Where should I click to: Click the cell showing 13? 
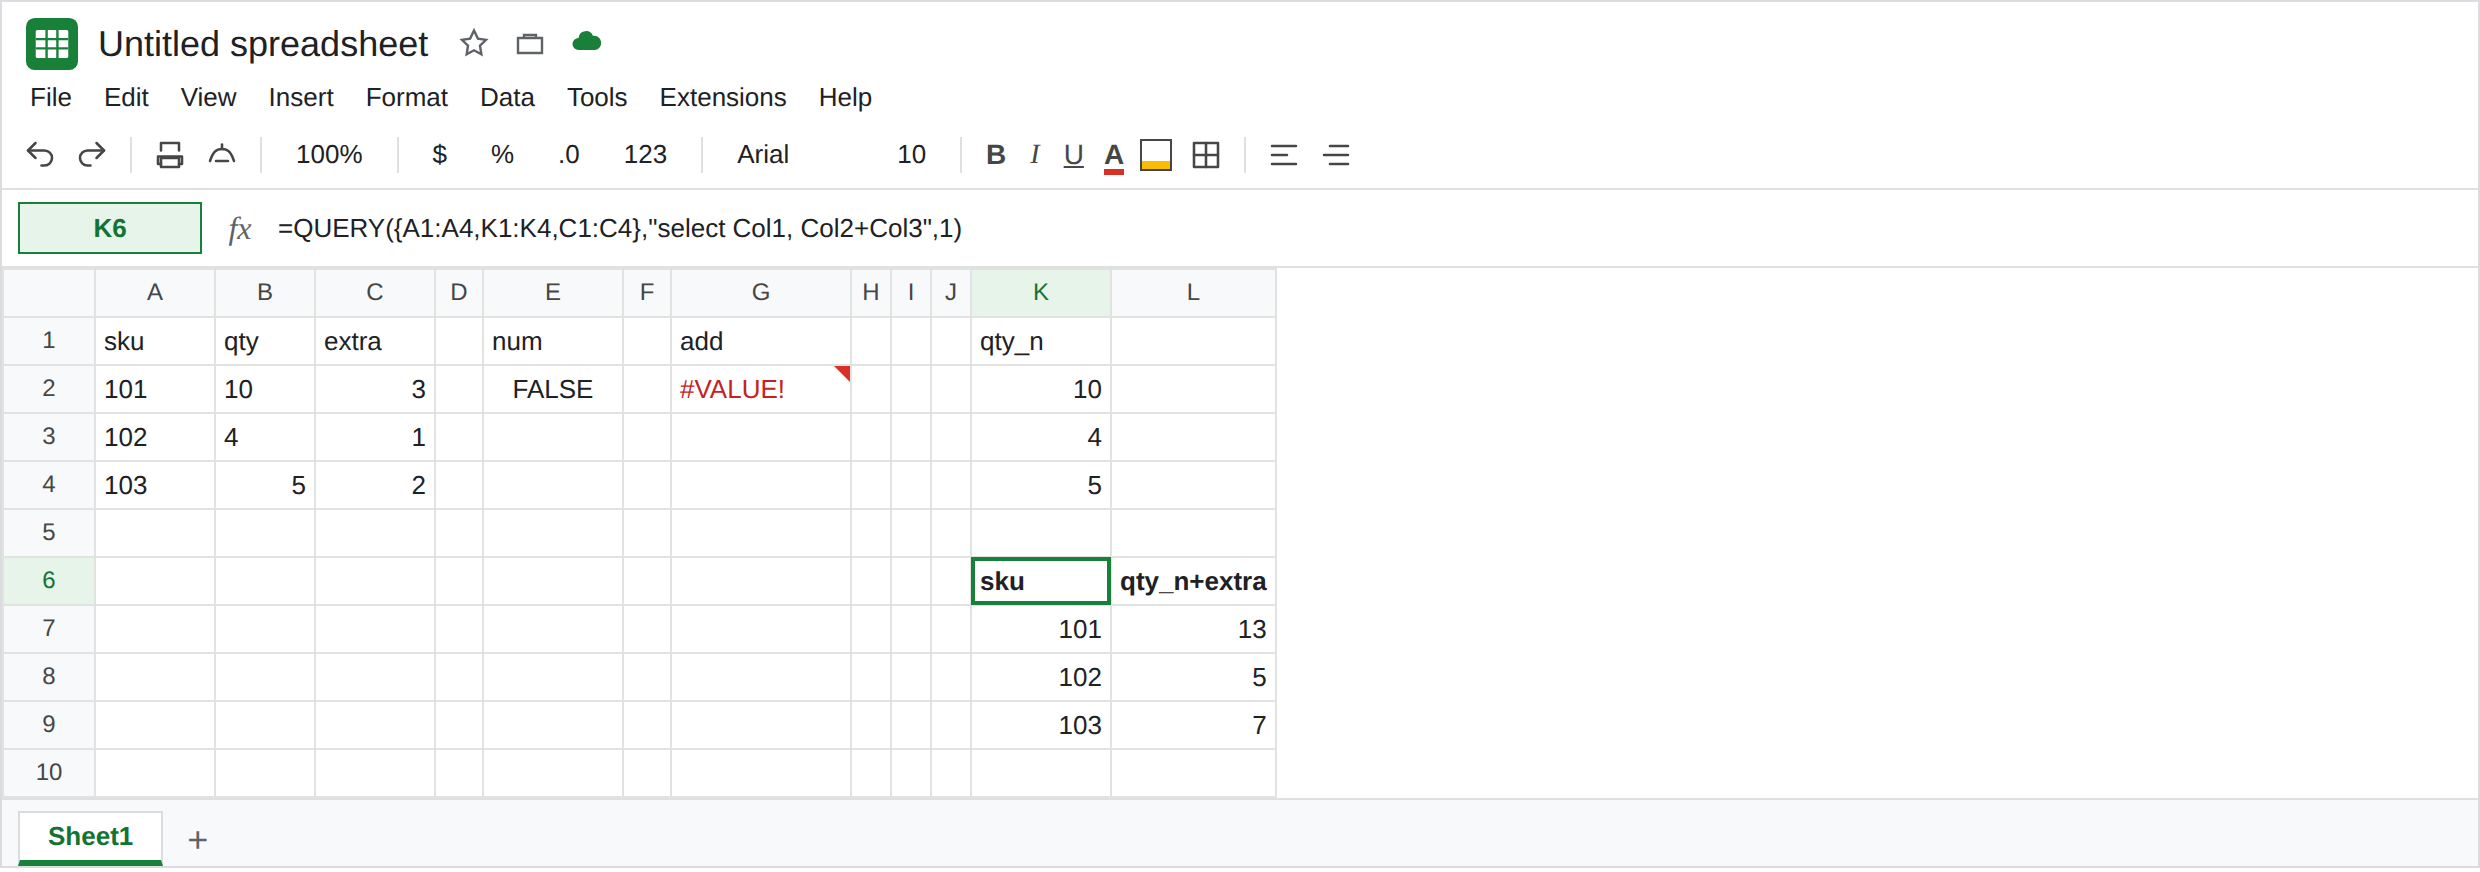tap(1193, 629)
